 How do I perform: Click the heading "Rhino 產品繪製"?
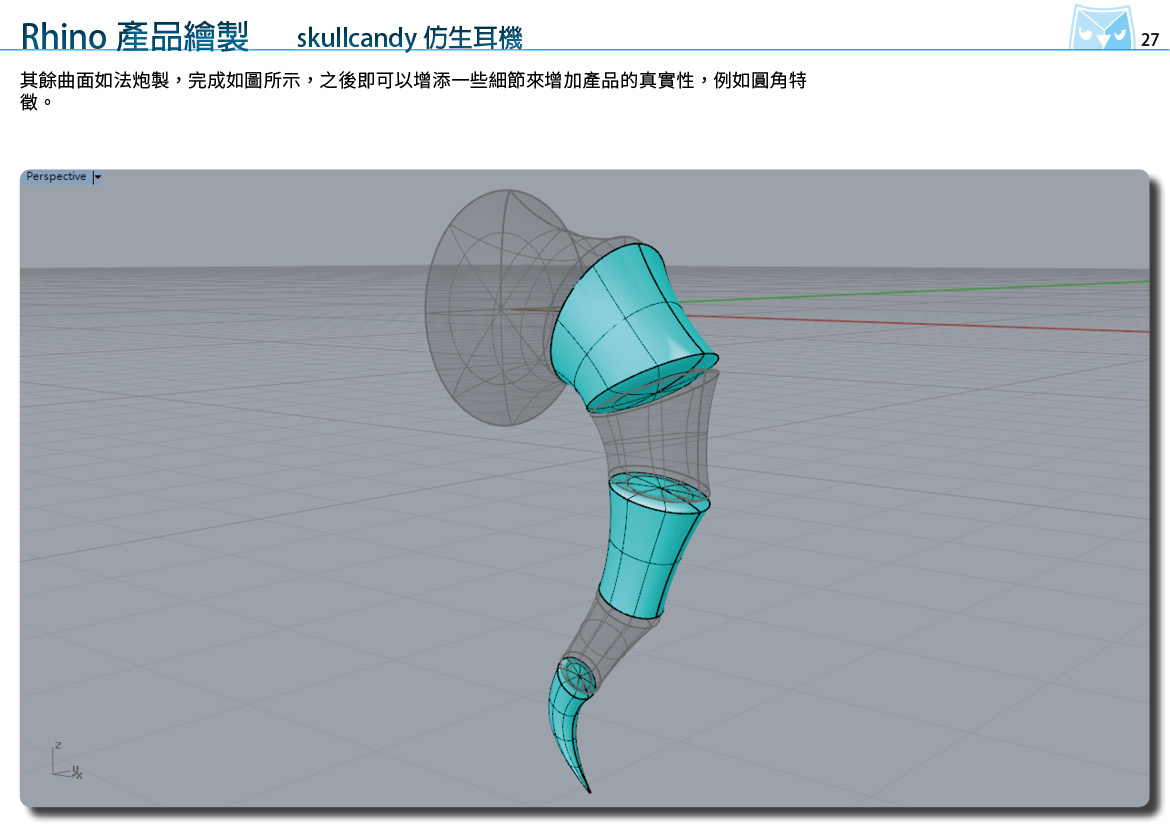point(134,36)
